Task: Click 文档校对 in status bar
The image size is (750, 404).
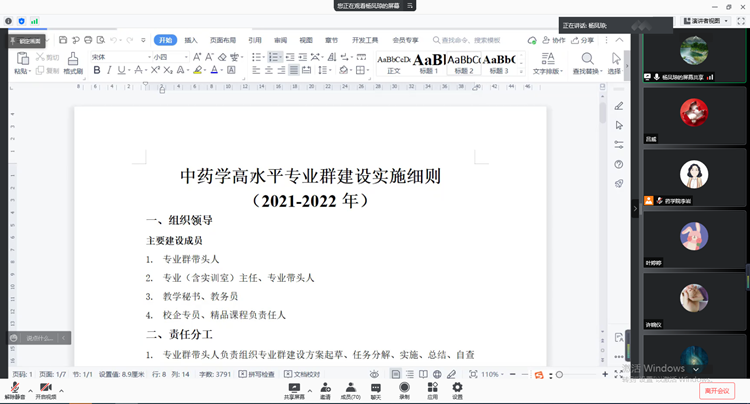Action: tap(302, 374)
